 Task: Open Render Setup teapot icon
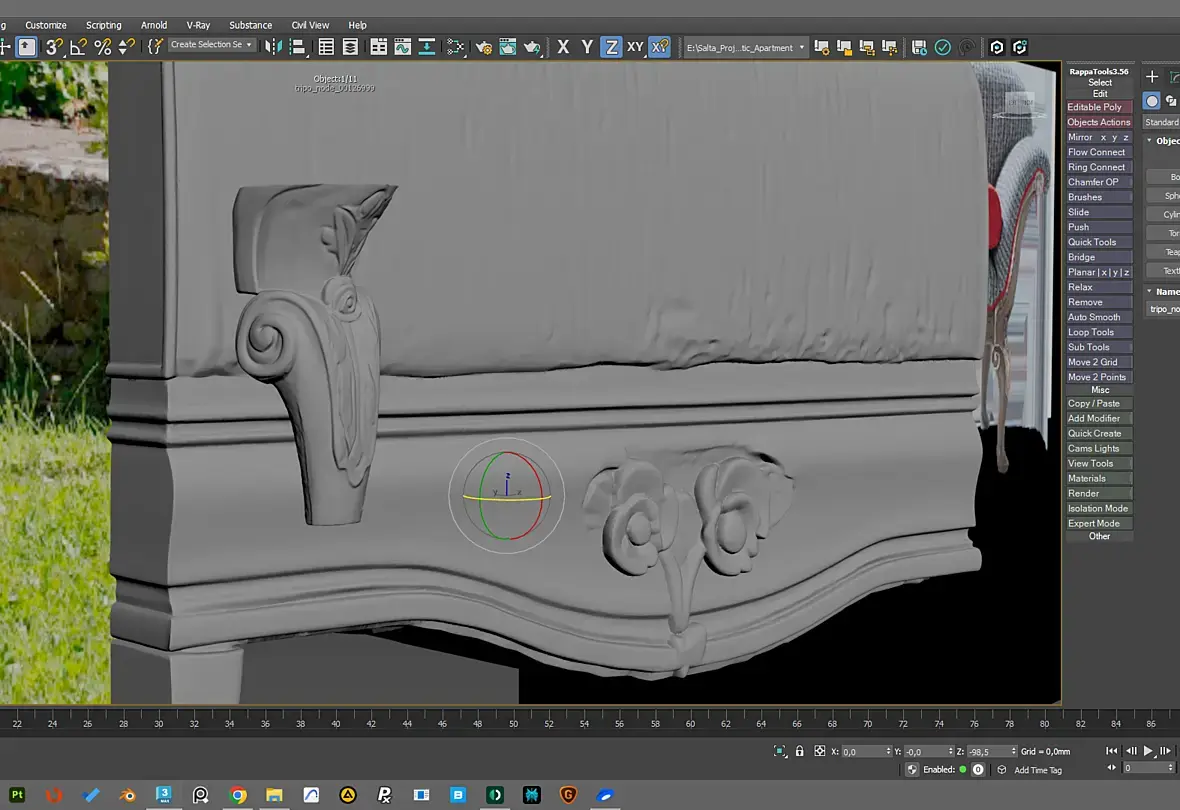(484, 47)
